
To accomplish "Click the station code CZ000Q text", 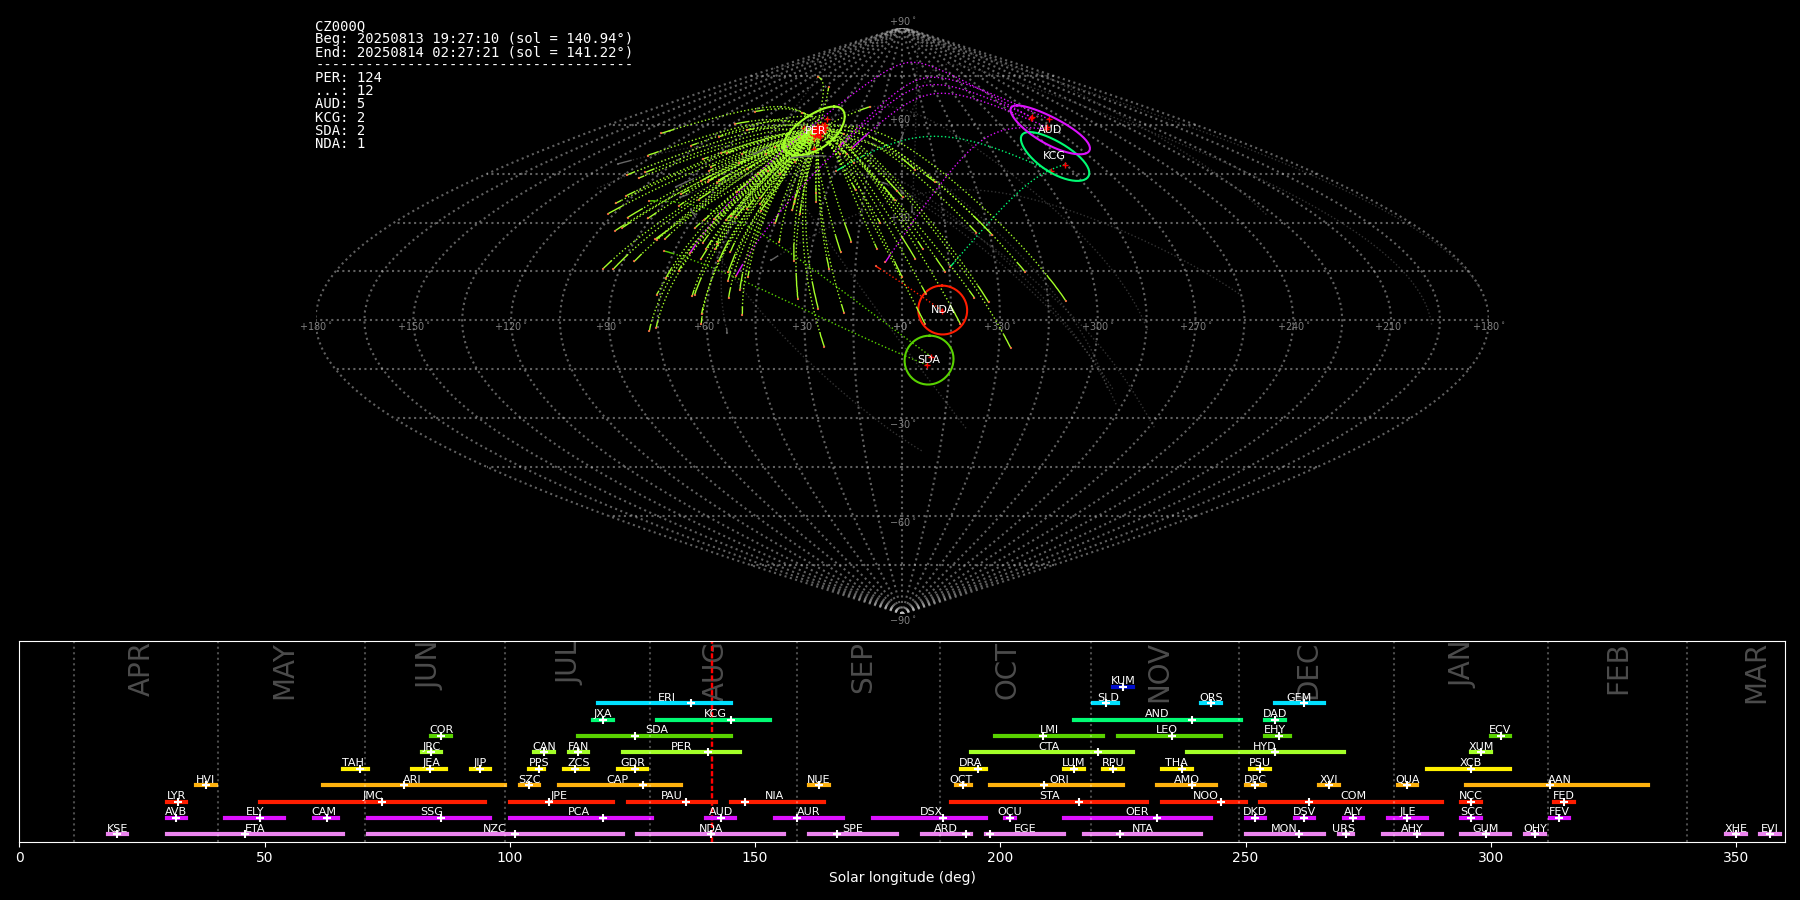I will pyautogui.click(x=340, y=27).
